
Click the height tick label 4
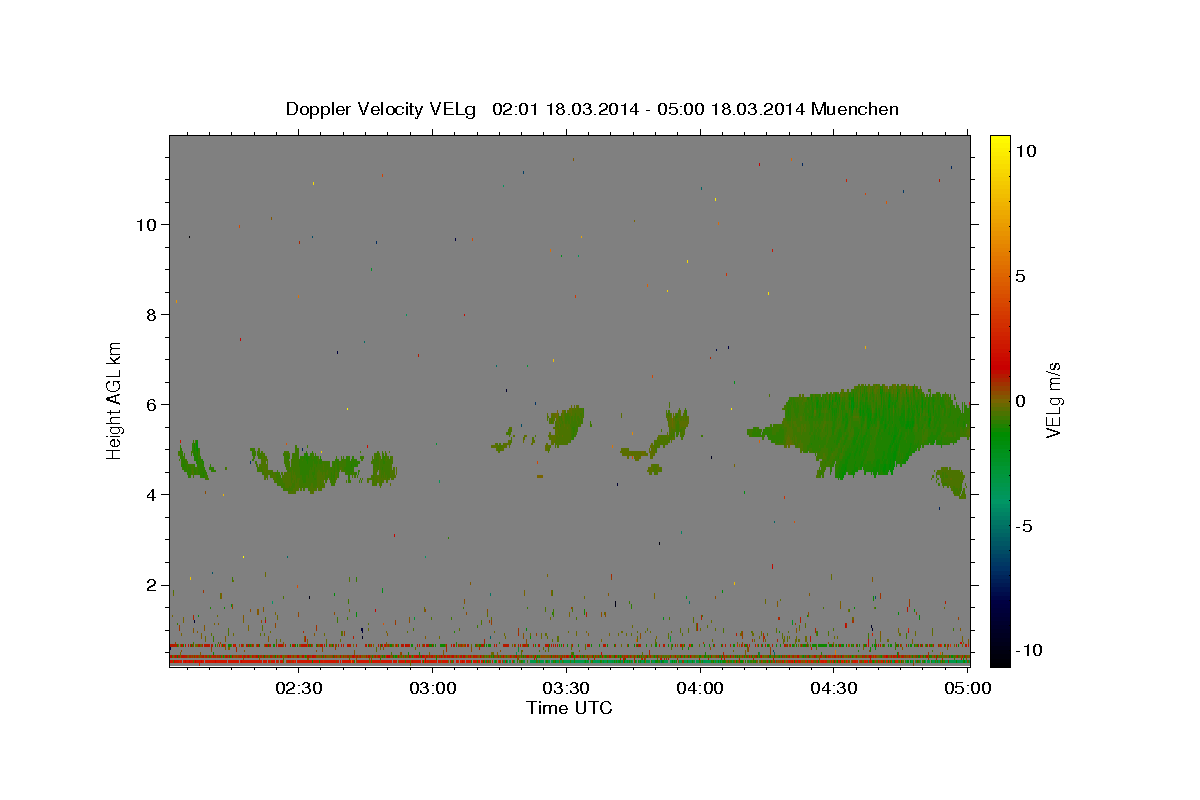(152, 494)
